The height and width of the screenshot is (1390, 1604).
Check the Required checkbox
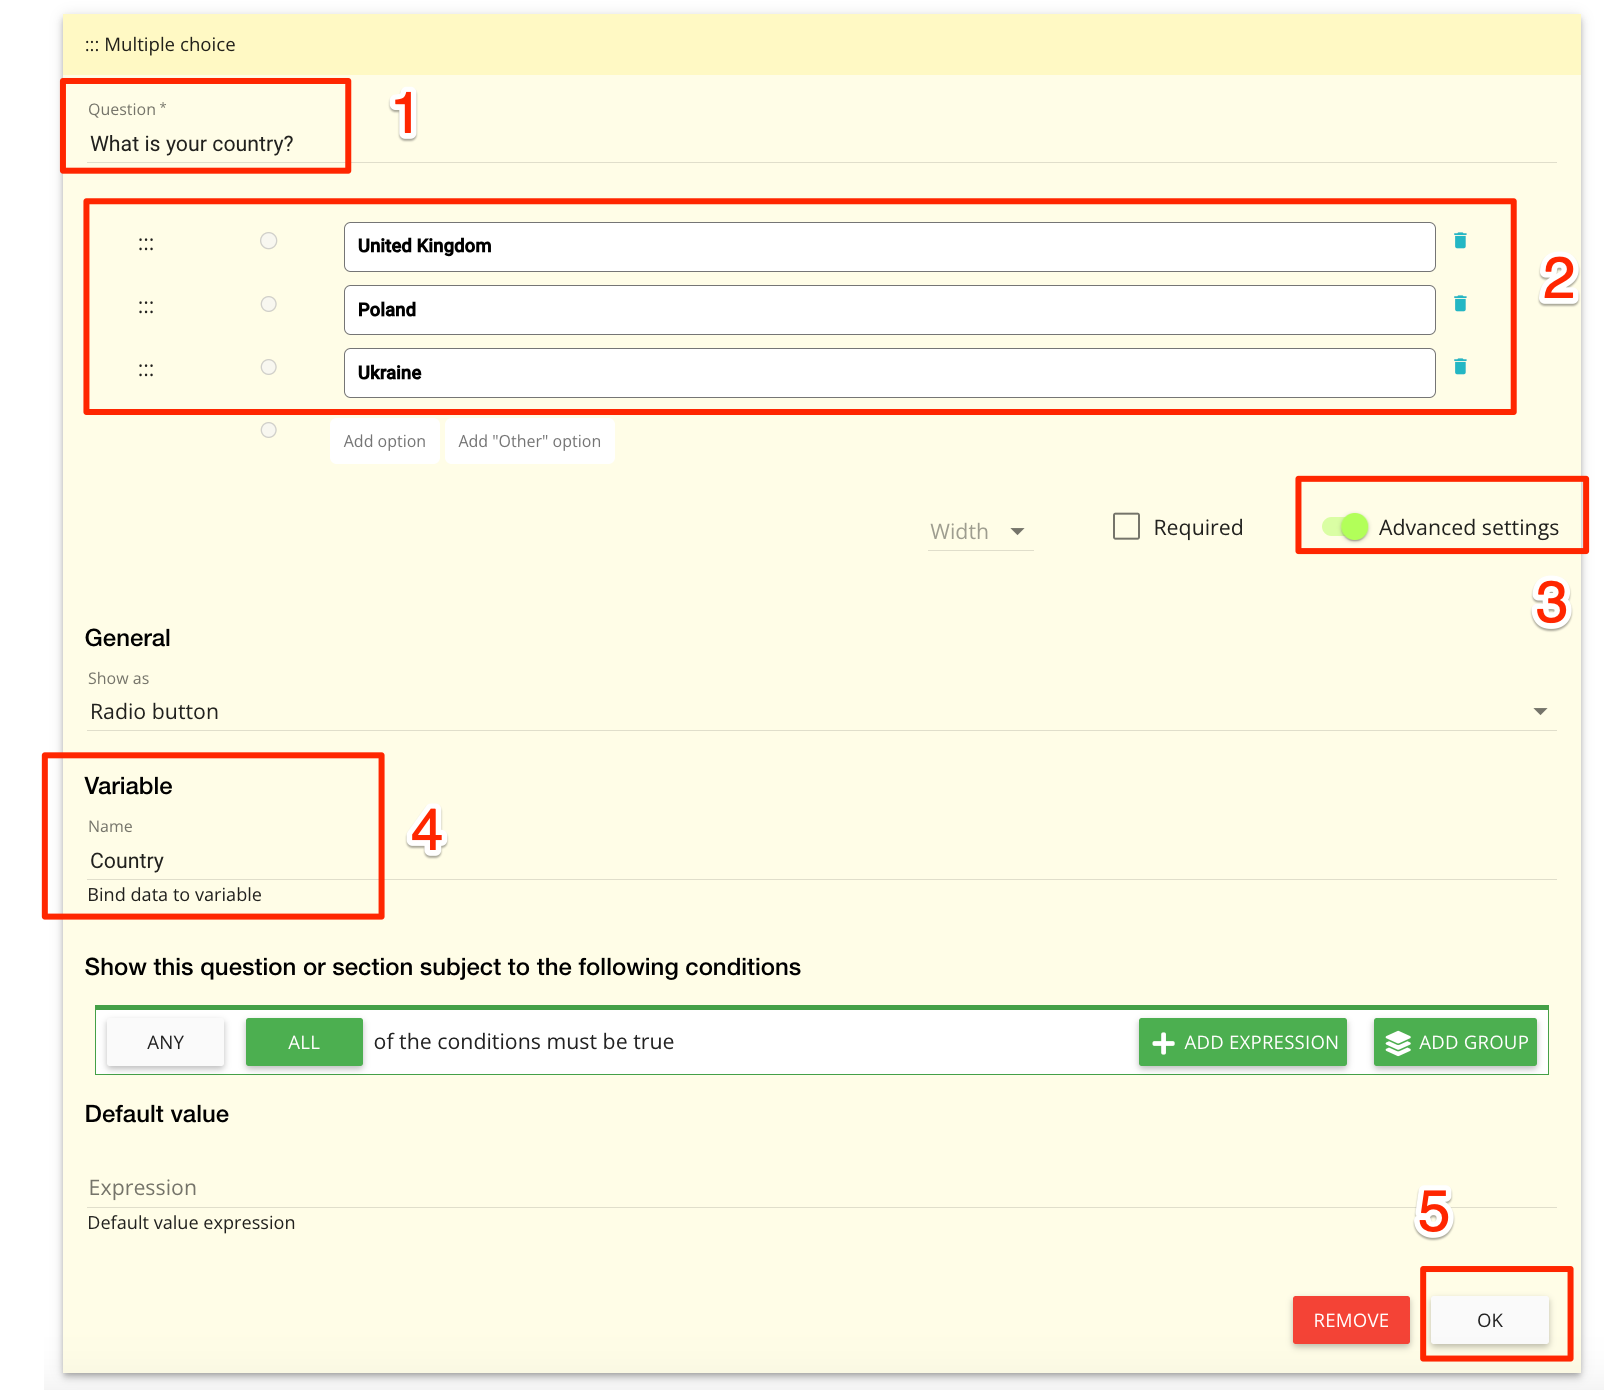click(x=1126, y=527)
